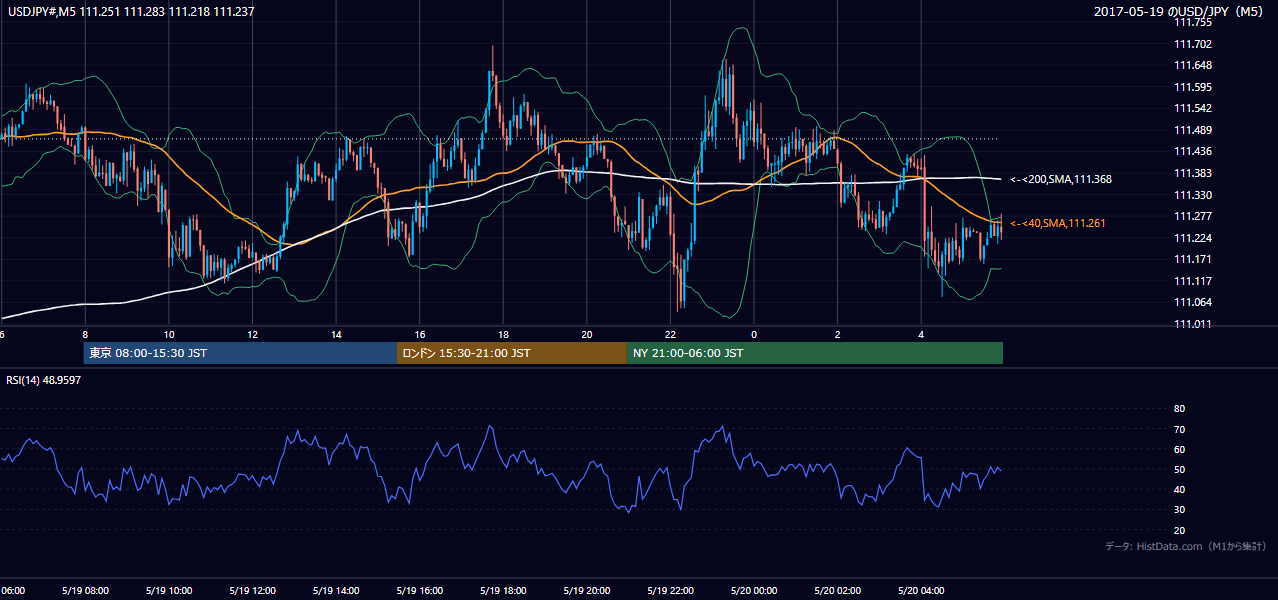Click hour marker 14 under the price chart
The image size is (1278, 600).
click(x=336, y=334)
